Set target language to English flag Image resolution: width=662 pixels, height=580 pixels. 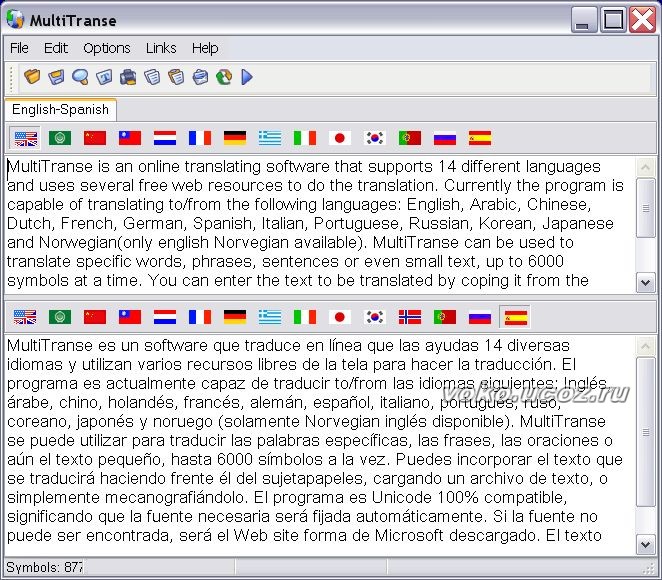tap(25, 317)
